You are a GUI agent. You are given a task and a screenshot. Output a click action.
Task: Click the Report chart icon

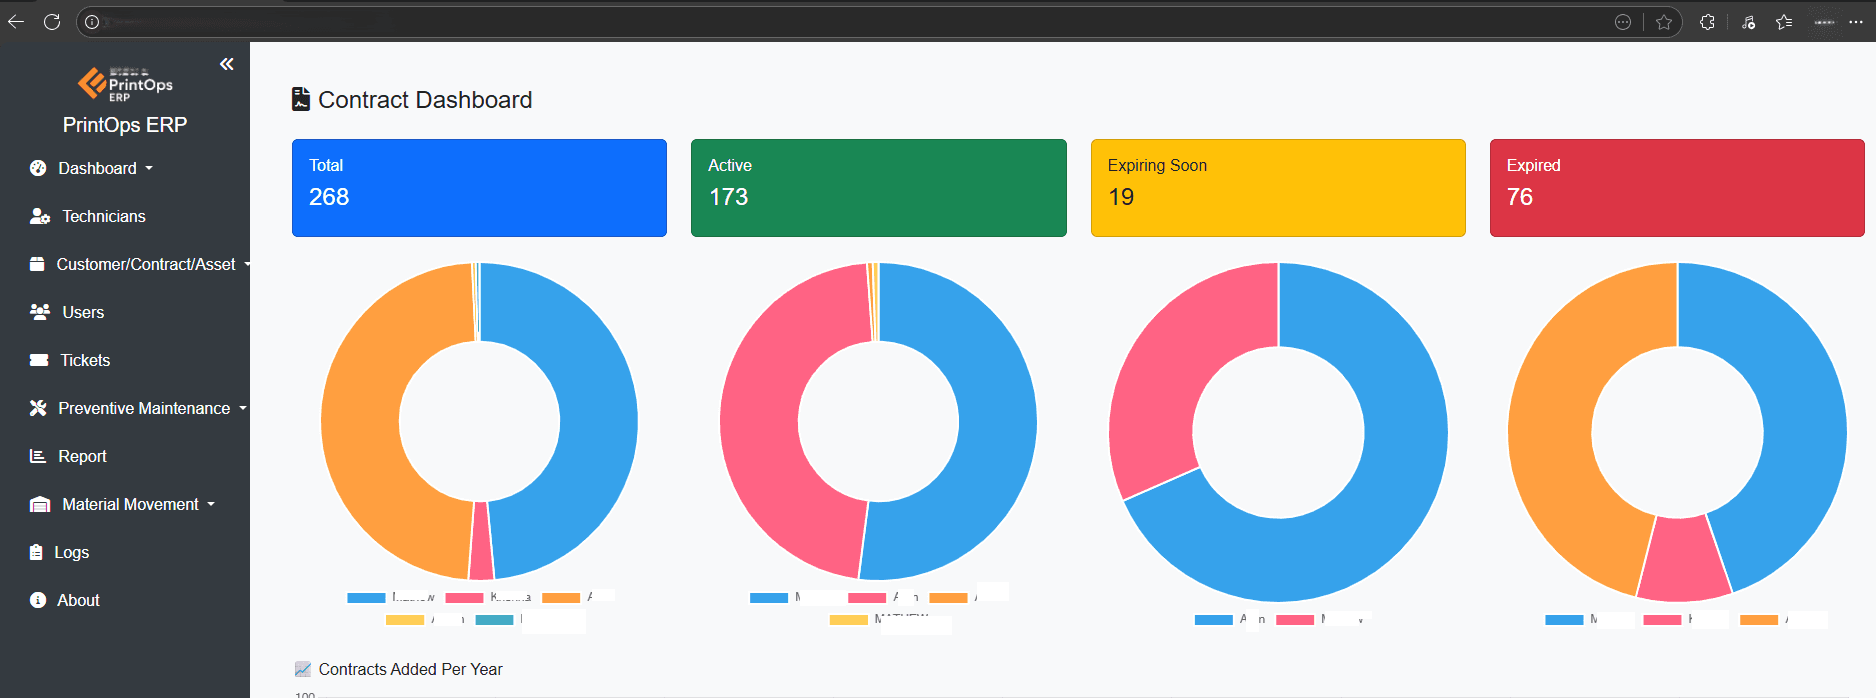(38, 456)
